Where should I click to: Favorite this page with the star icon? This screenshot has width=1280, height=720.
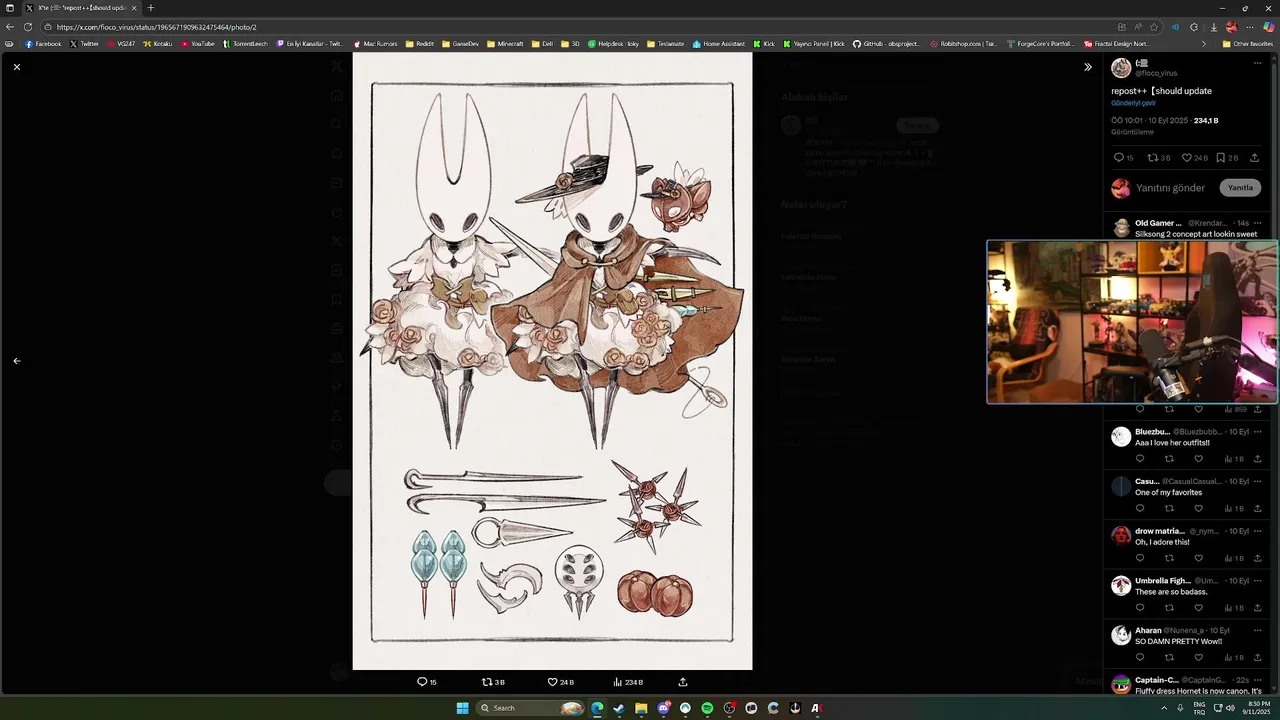(1154, 27)
